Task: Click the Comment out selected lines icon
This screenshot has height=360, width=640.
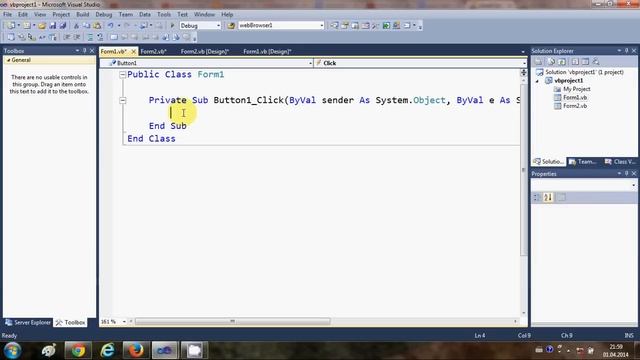Action: click(x=91, y=37)
